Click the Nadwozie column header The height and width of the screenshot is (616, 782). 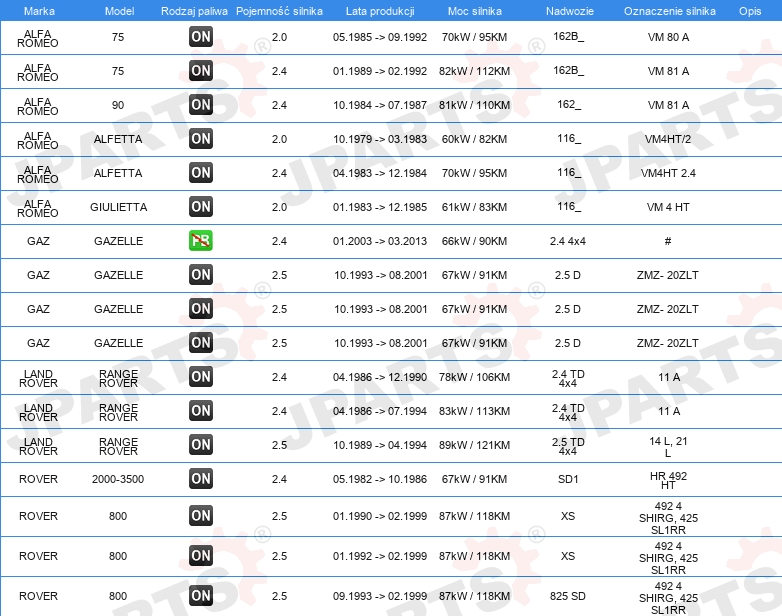pos(570,11)
